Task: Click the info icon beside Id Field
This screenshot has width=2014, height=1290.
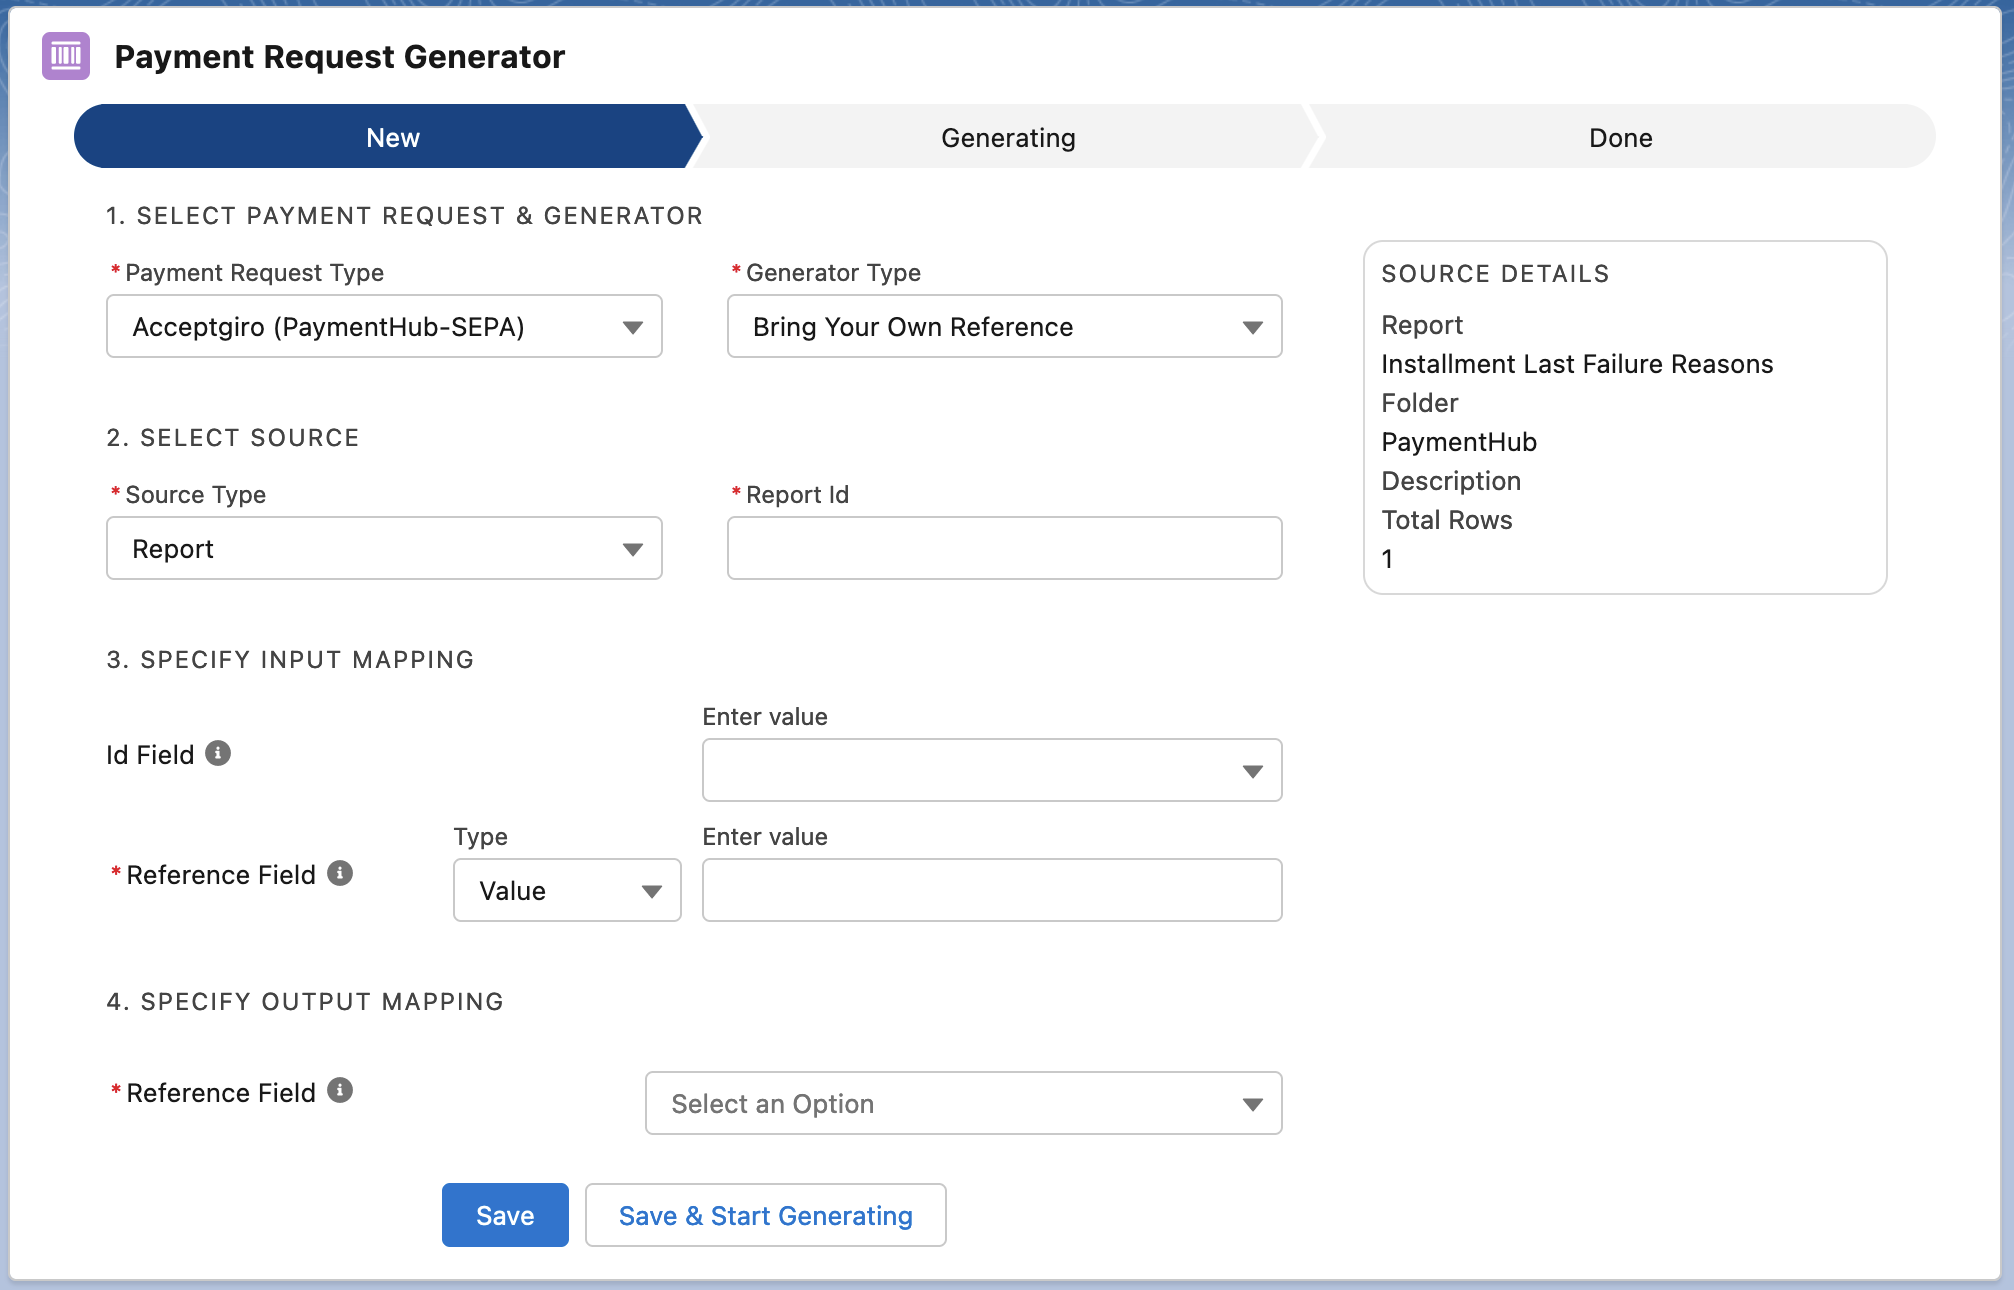Action: [219, 753]
